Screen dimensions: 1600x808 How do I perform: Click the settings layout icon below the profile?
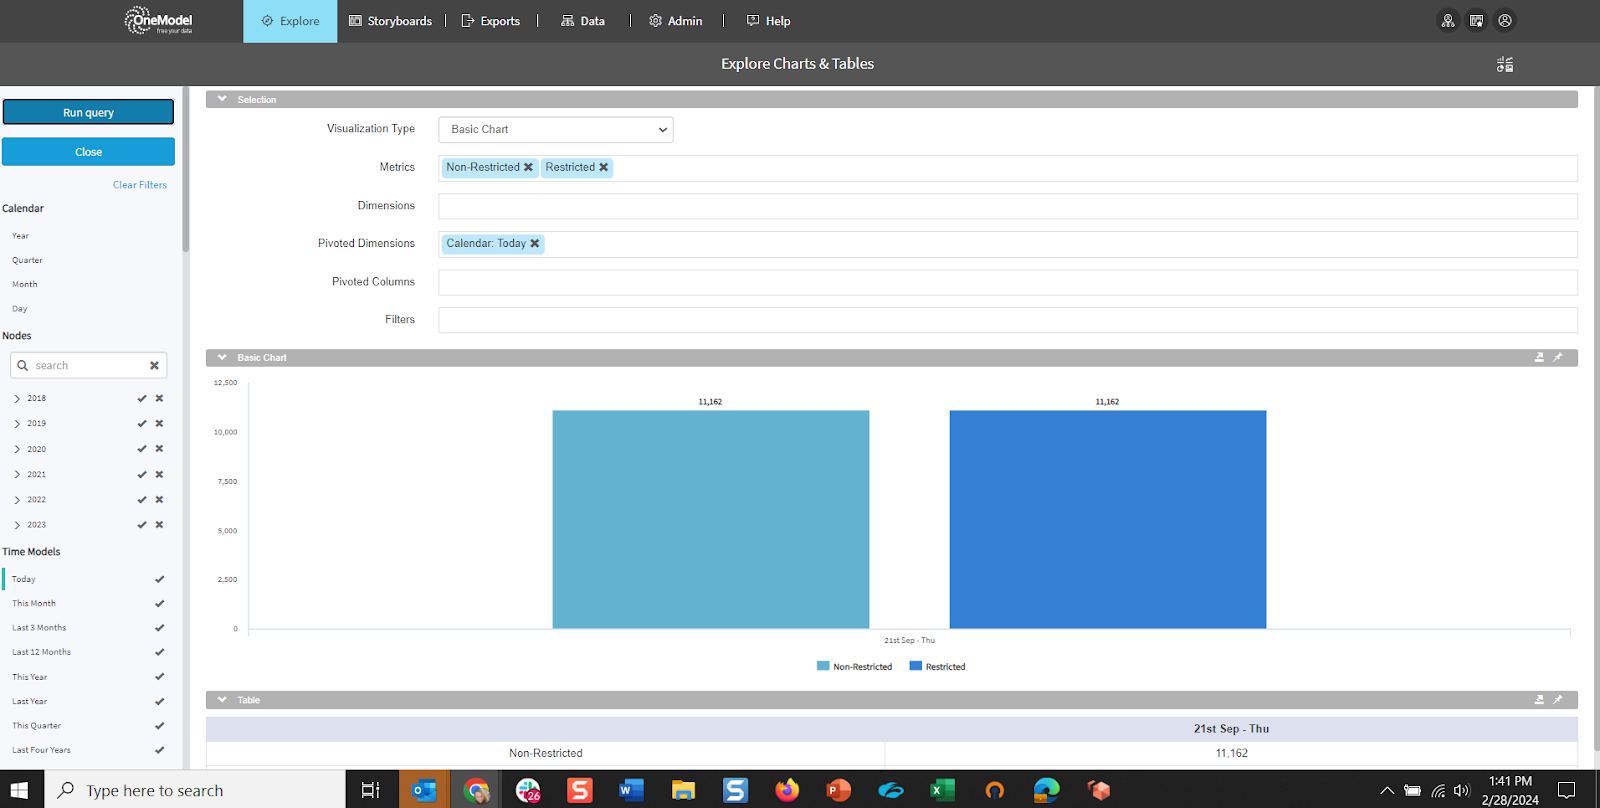pyautogui.click(x=1505, y=65)
